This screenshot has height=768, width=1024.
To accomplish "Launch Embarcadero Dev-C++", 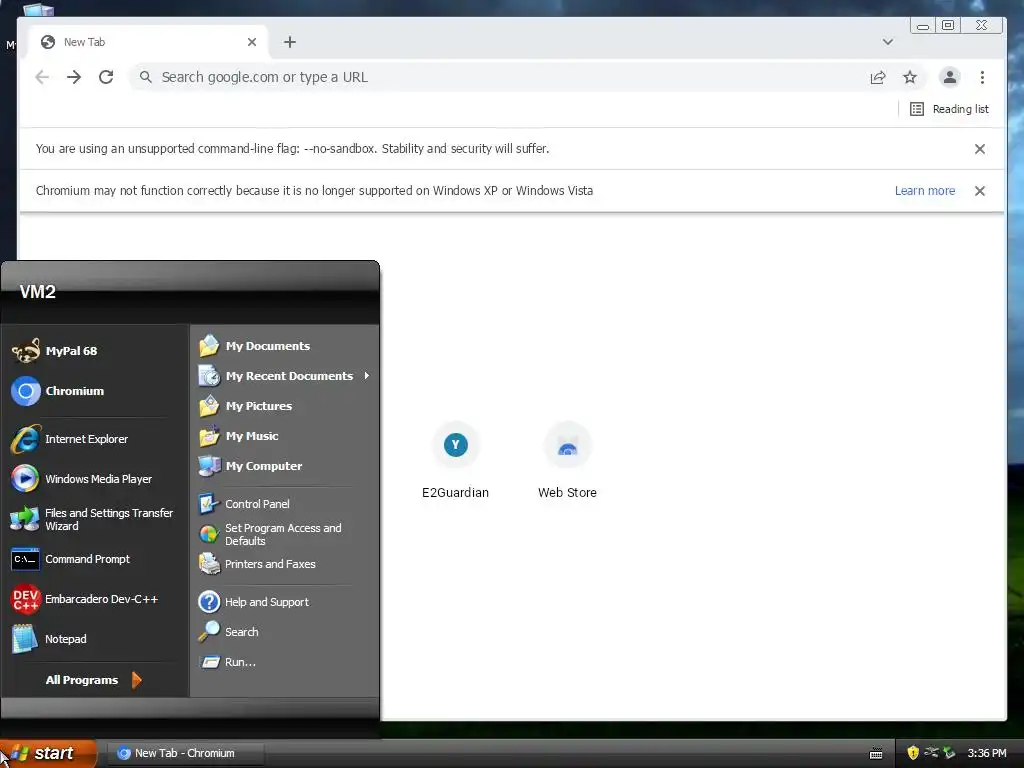I will (x=95, y=599).
